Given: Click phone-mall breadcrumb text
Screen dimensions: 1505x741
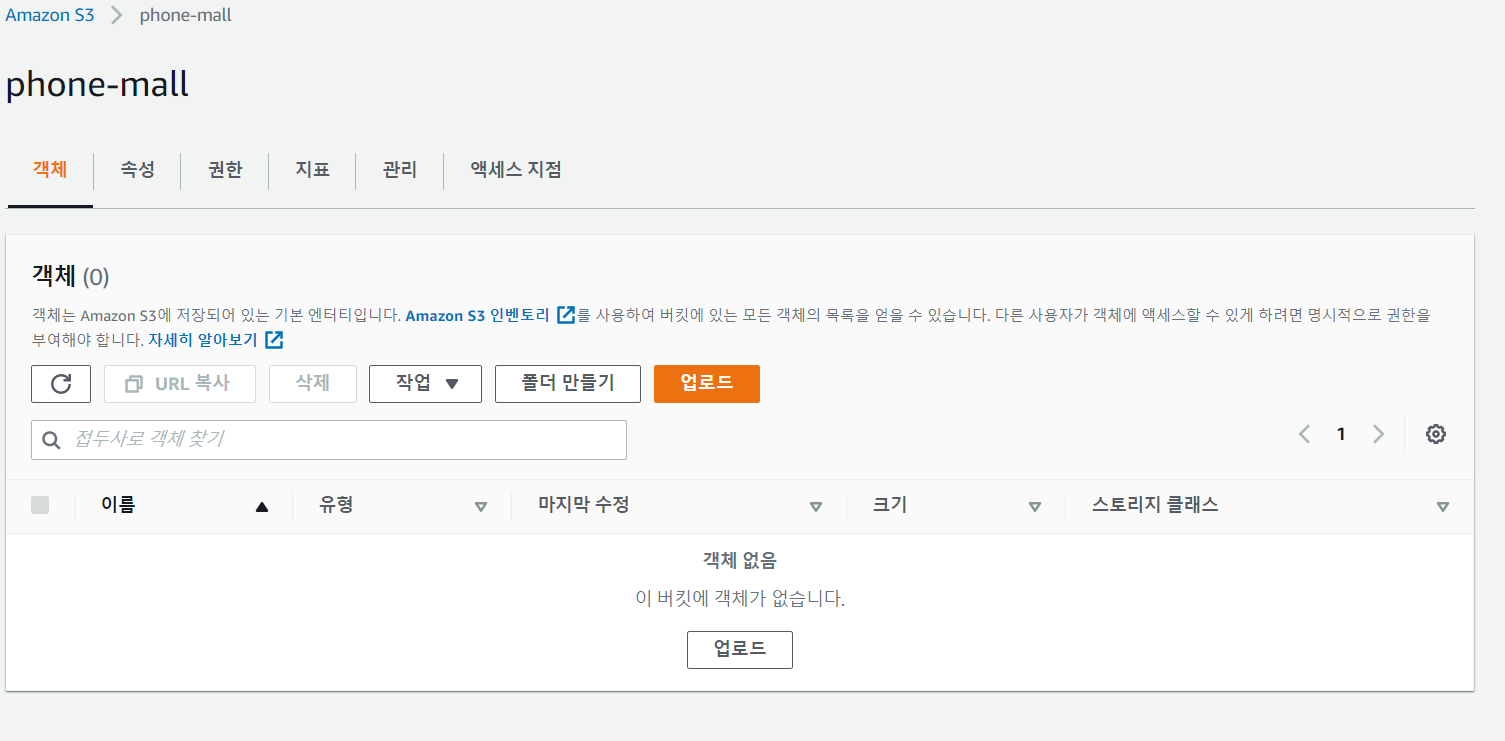Looking at the screenshot, I should click(186, 16).
